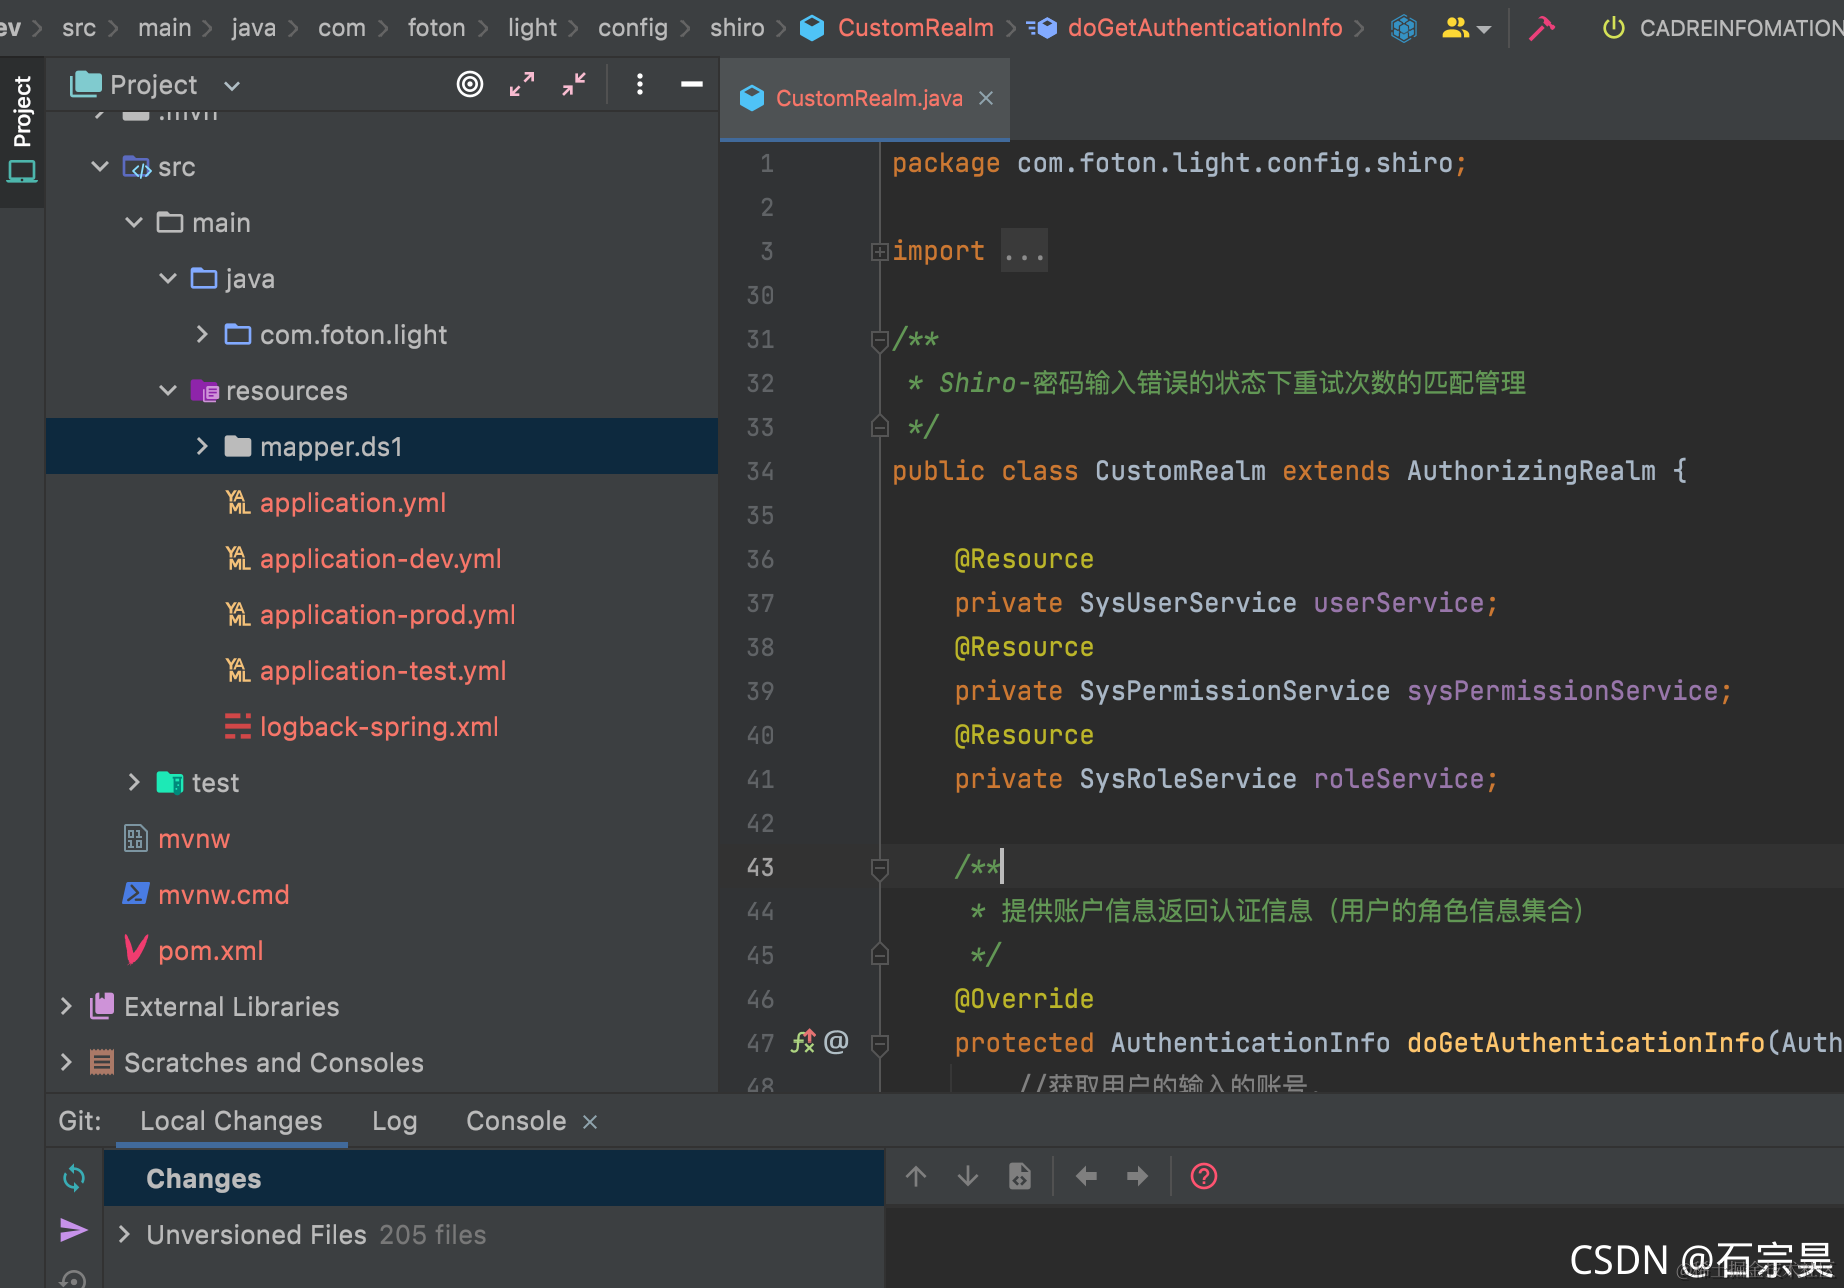Click the CADREINFOMATION run configuration
Screen dimensions: 1844x1288
coord(1740,28)
